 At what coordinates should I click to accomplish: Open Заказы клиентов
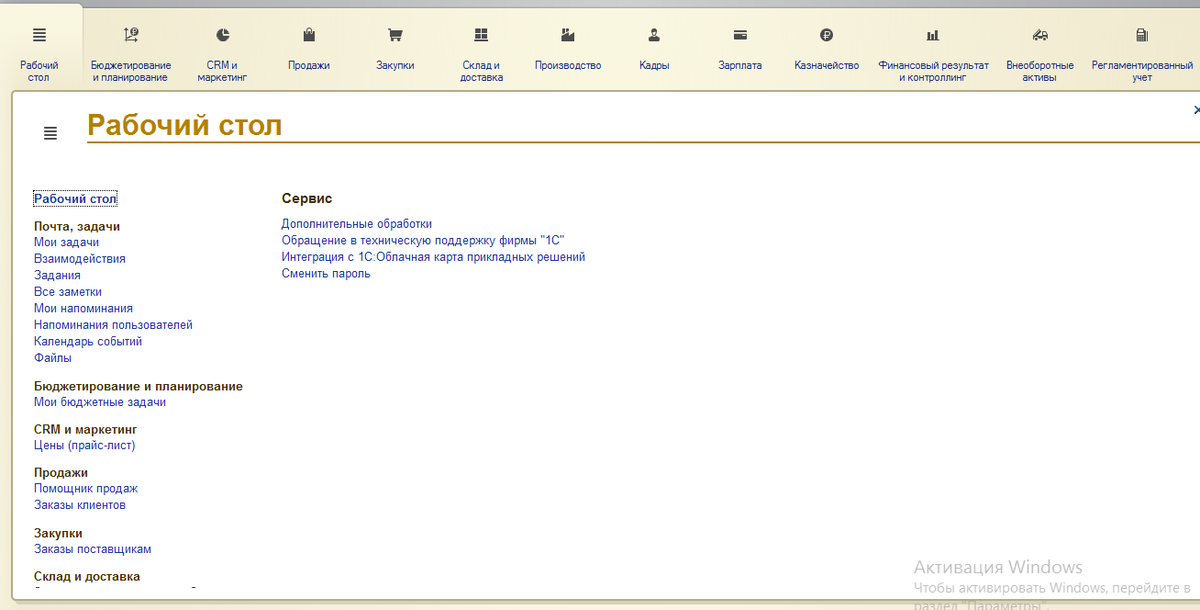click(80, 505)
